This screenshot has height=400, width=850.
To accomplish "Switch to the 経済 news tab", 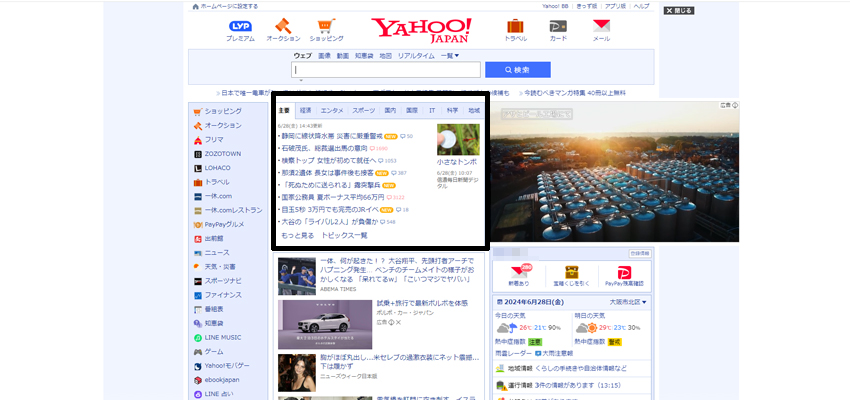I will (x=306, y=111).
